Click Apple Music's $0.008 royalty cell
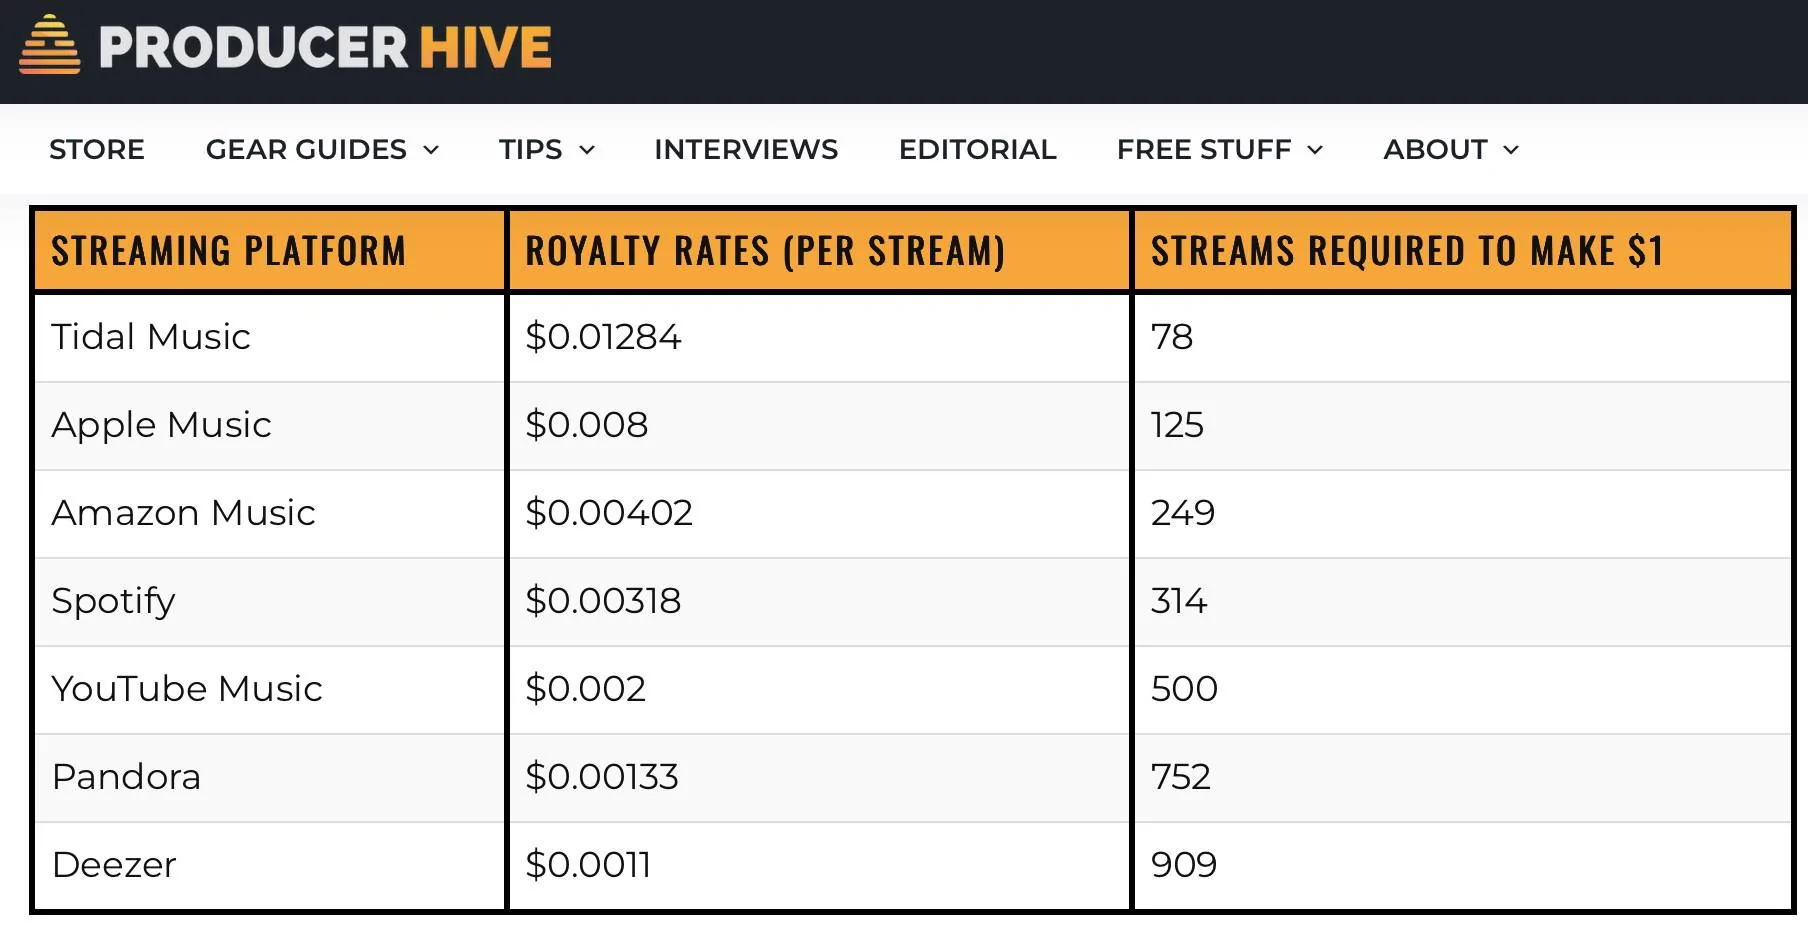The width and height of the screenshot is (1808, 930). point(820,425)
